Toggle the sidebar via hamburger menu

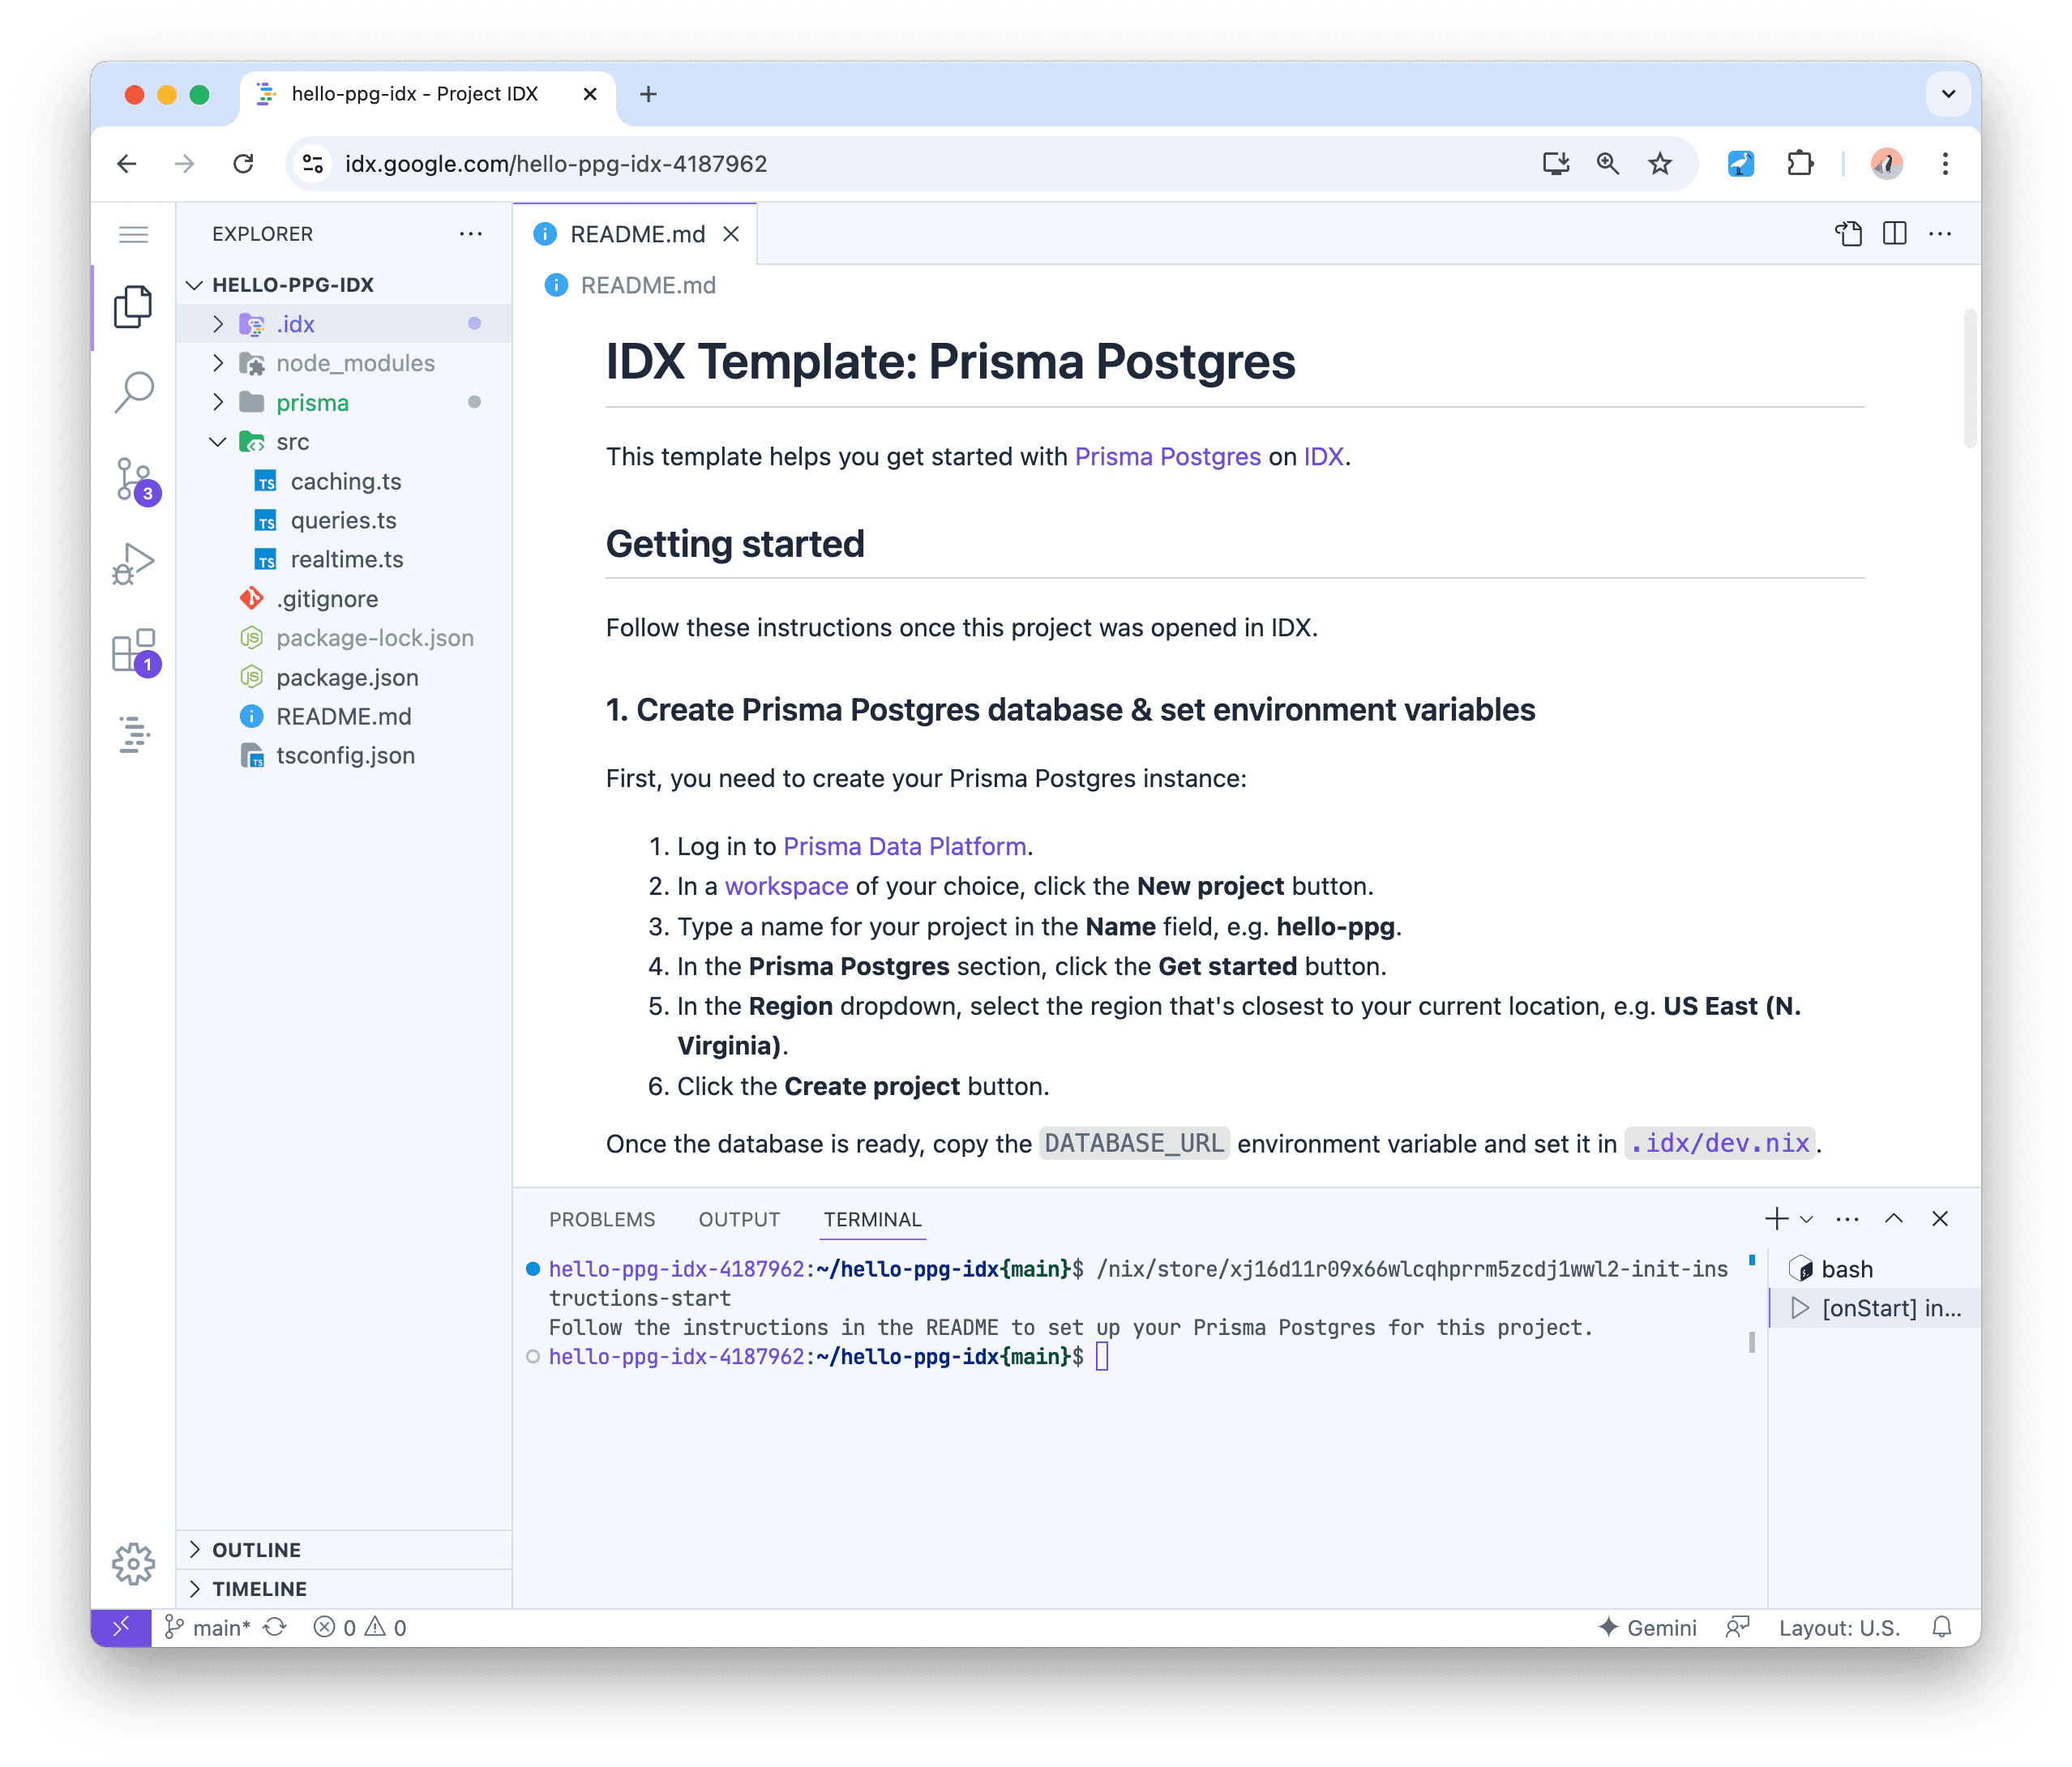[135, 233]
